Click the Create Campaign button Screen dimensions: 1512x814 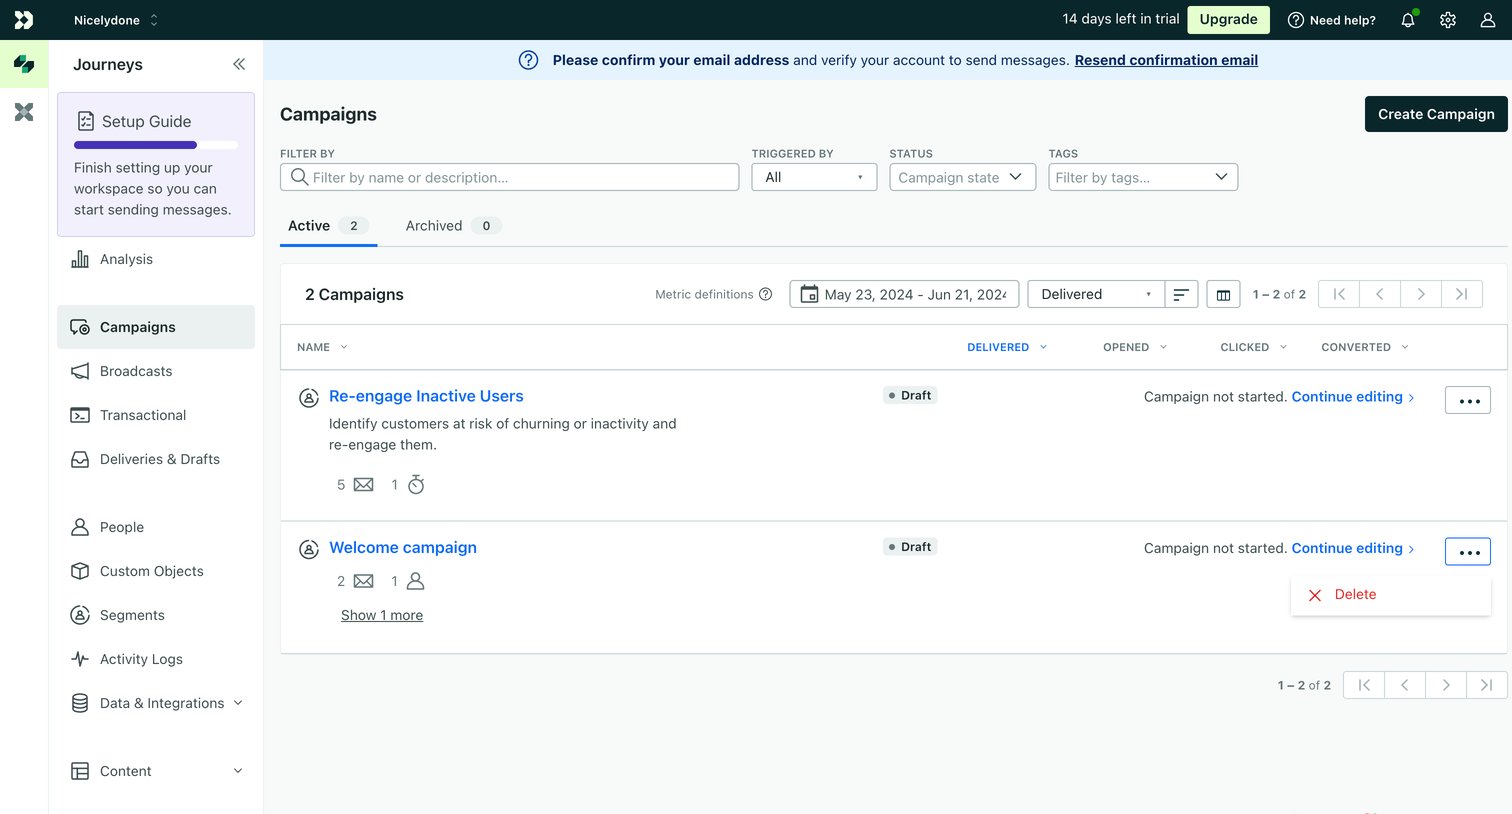pyautogui.click(x=1436, y=114)
